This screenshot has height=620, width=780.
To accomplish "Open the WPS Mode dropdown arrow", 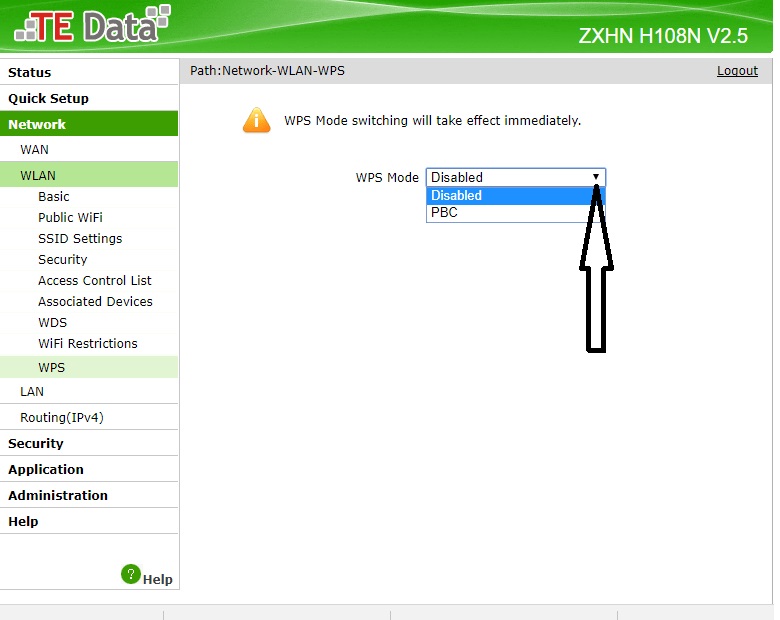I will pos(595,177).
